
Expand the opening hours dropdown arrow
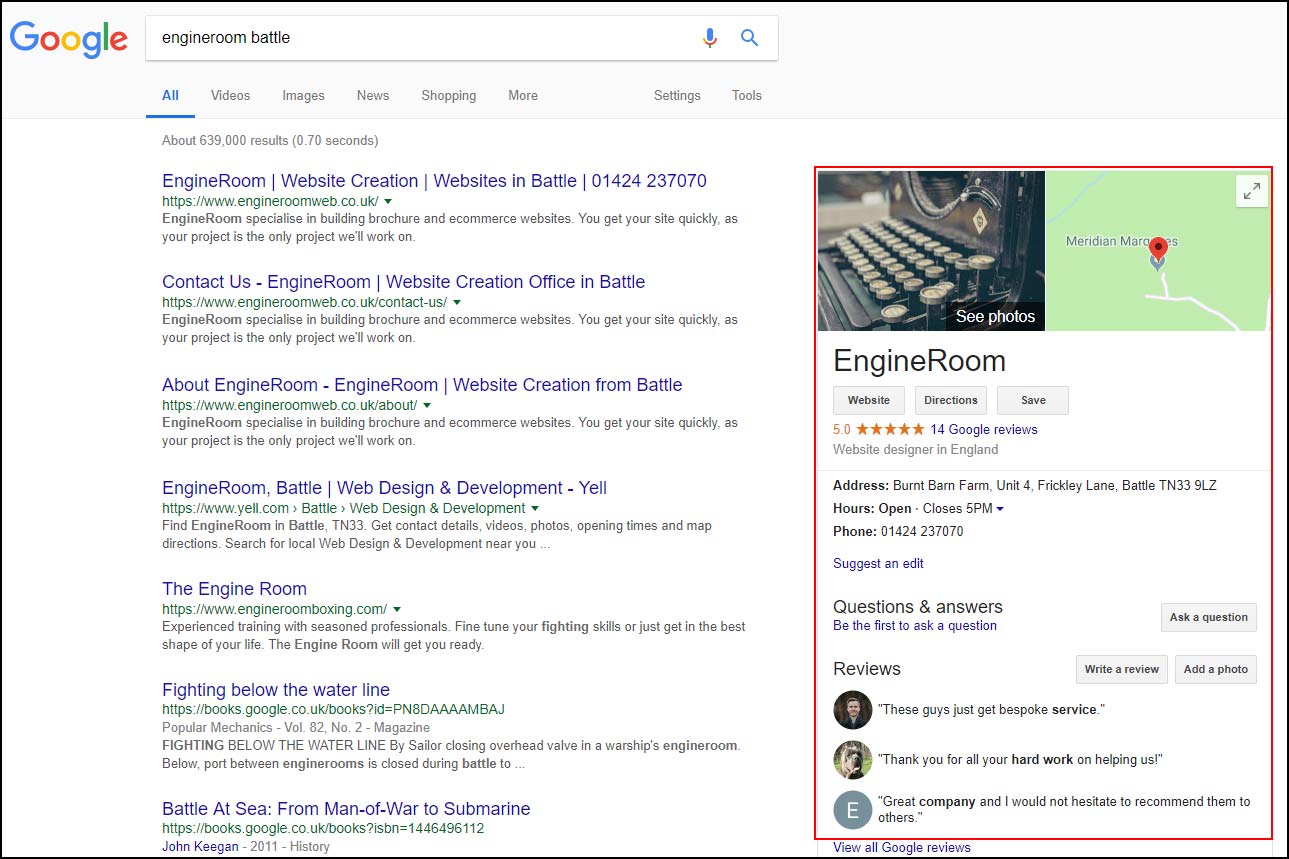click(1000, 509)
